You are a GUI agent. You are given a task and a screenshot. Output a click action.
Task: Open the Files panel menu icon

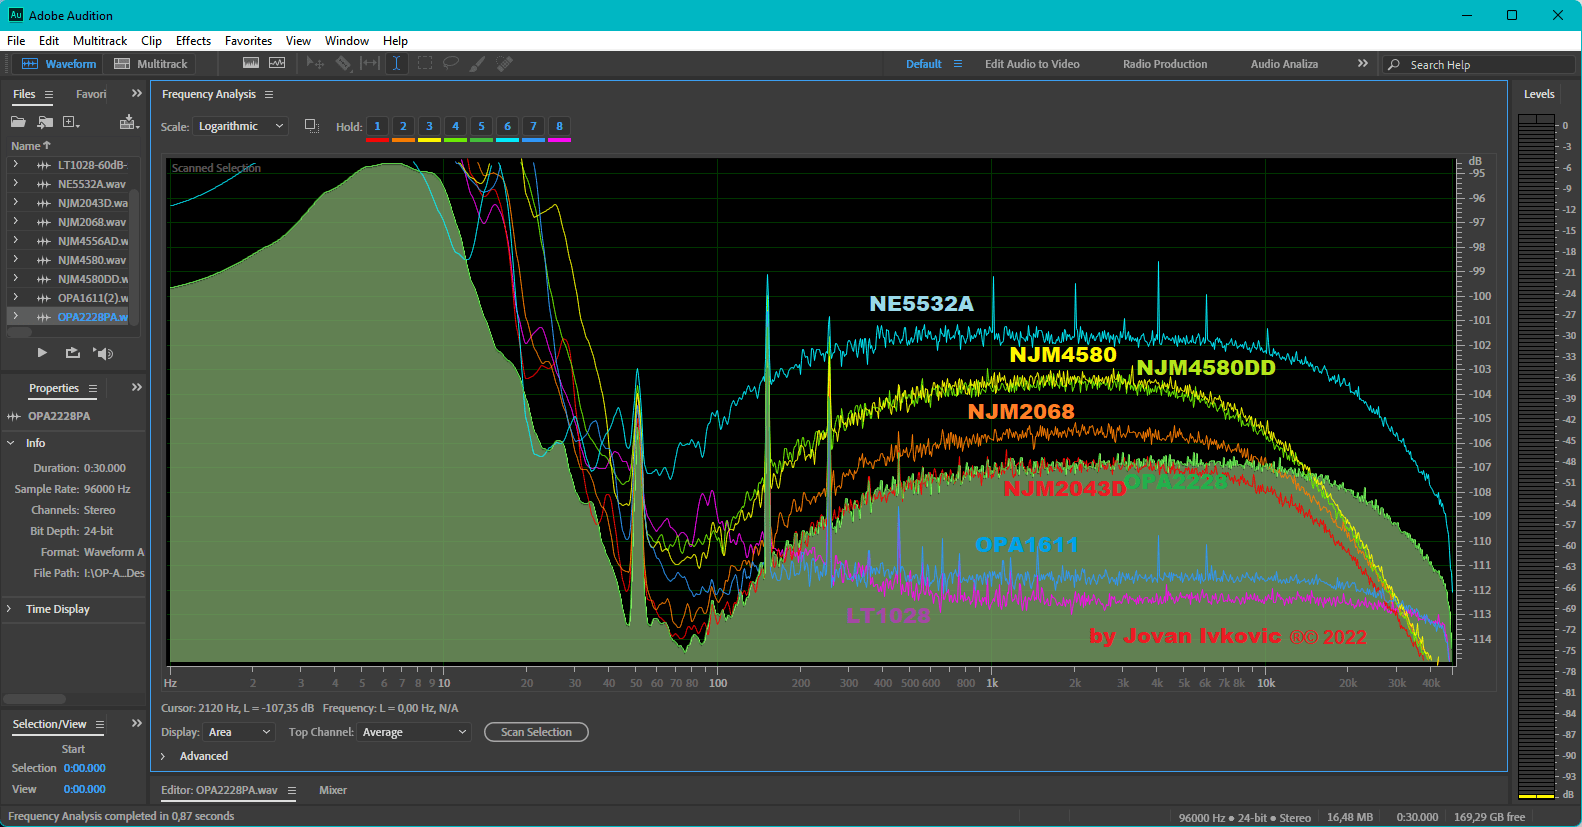pos(48,95)
